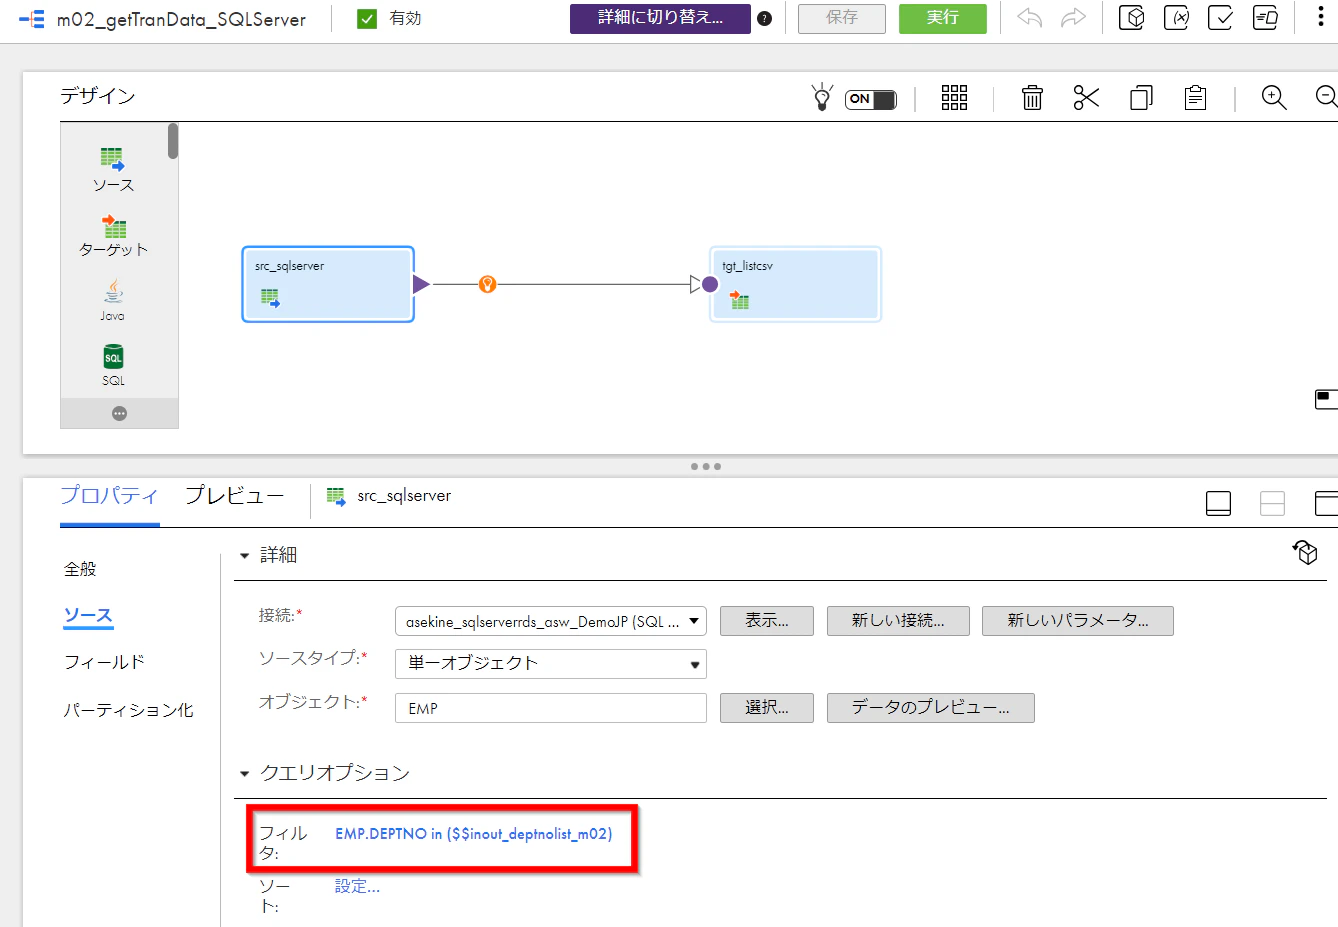This screenshot has width=1338, height=927.
Task: Click the 新しいパラメータ button
Action: click(x=1077, y=621)
